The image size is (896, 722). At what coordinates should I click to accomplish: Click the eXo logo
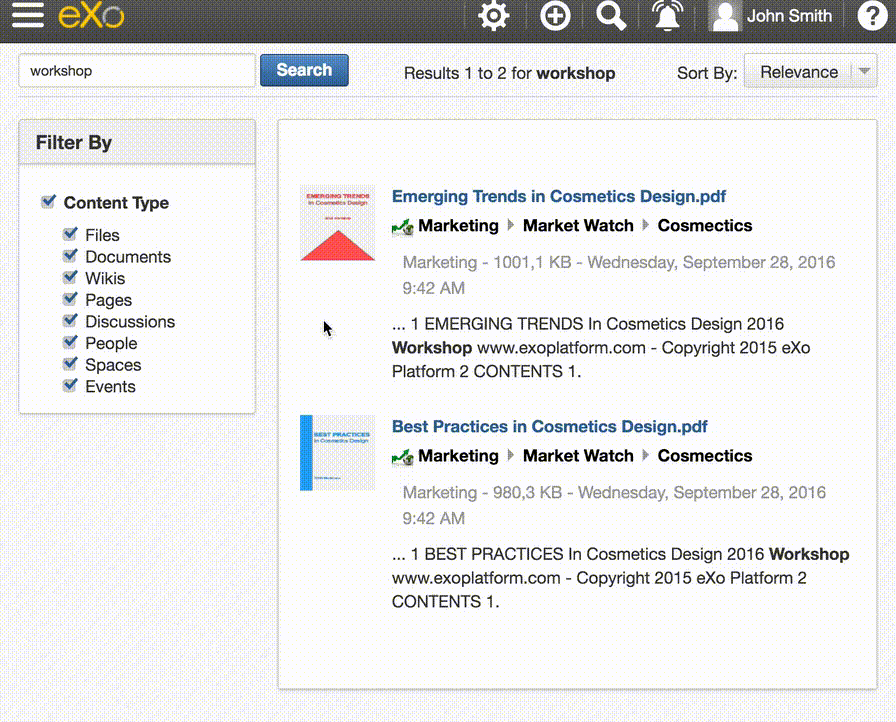(x=90, y=16)
